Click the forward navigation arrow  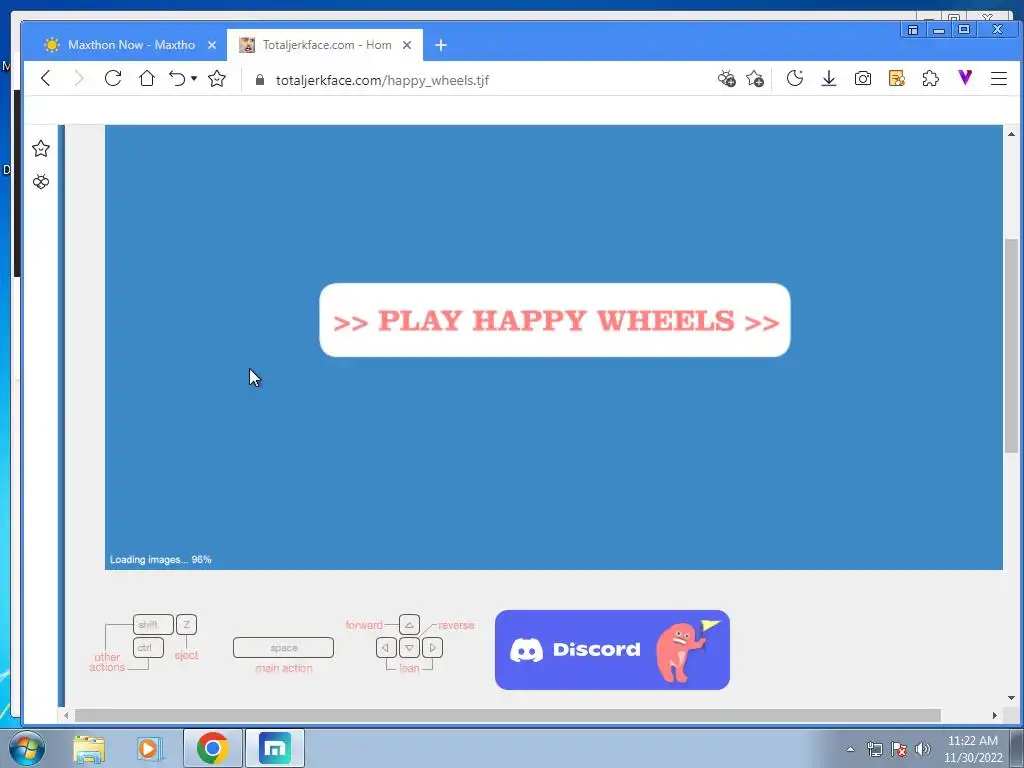point(79,79)
